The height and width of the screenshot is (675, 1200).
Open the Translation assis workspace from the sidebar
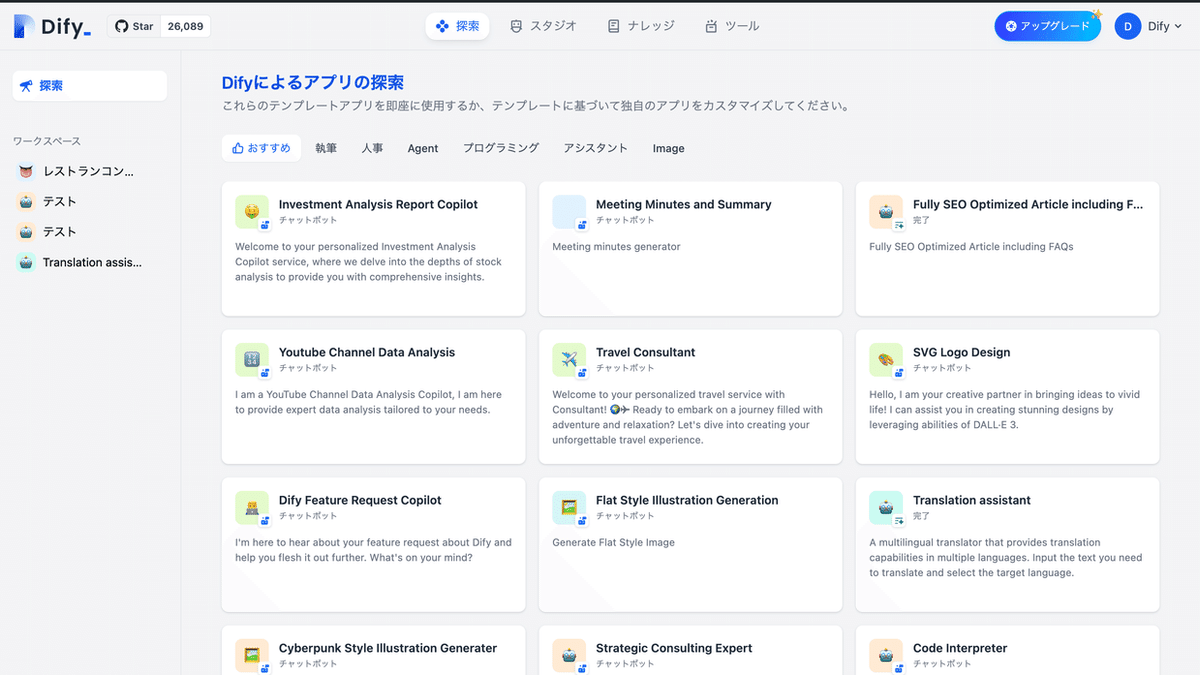tap(88, 262)
